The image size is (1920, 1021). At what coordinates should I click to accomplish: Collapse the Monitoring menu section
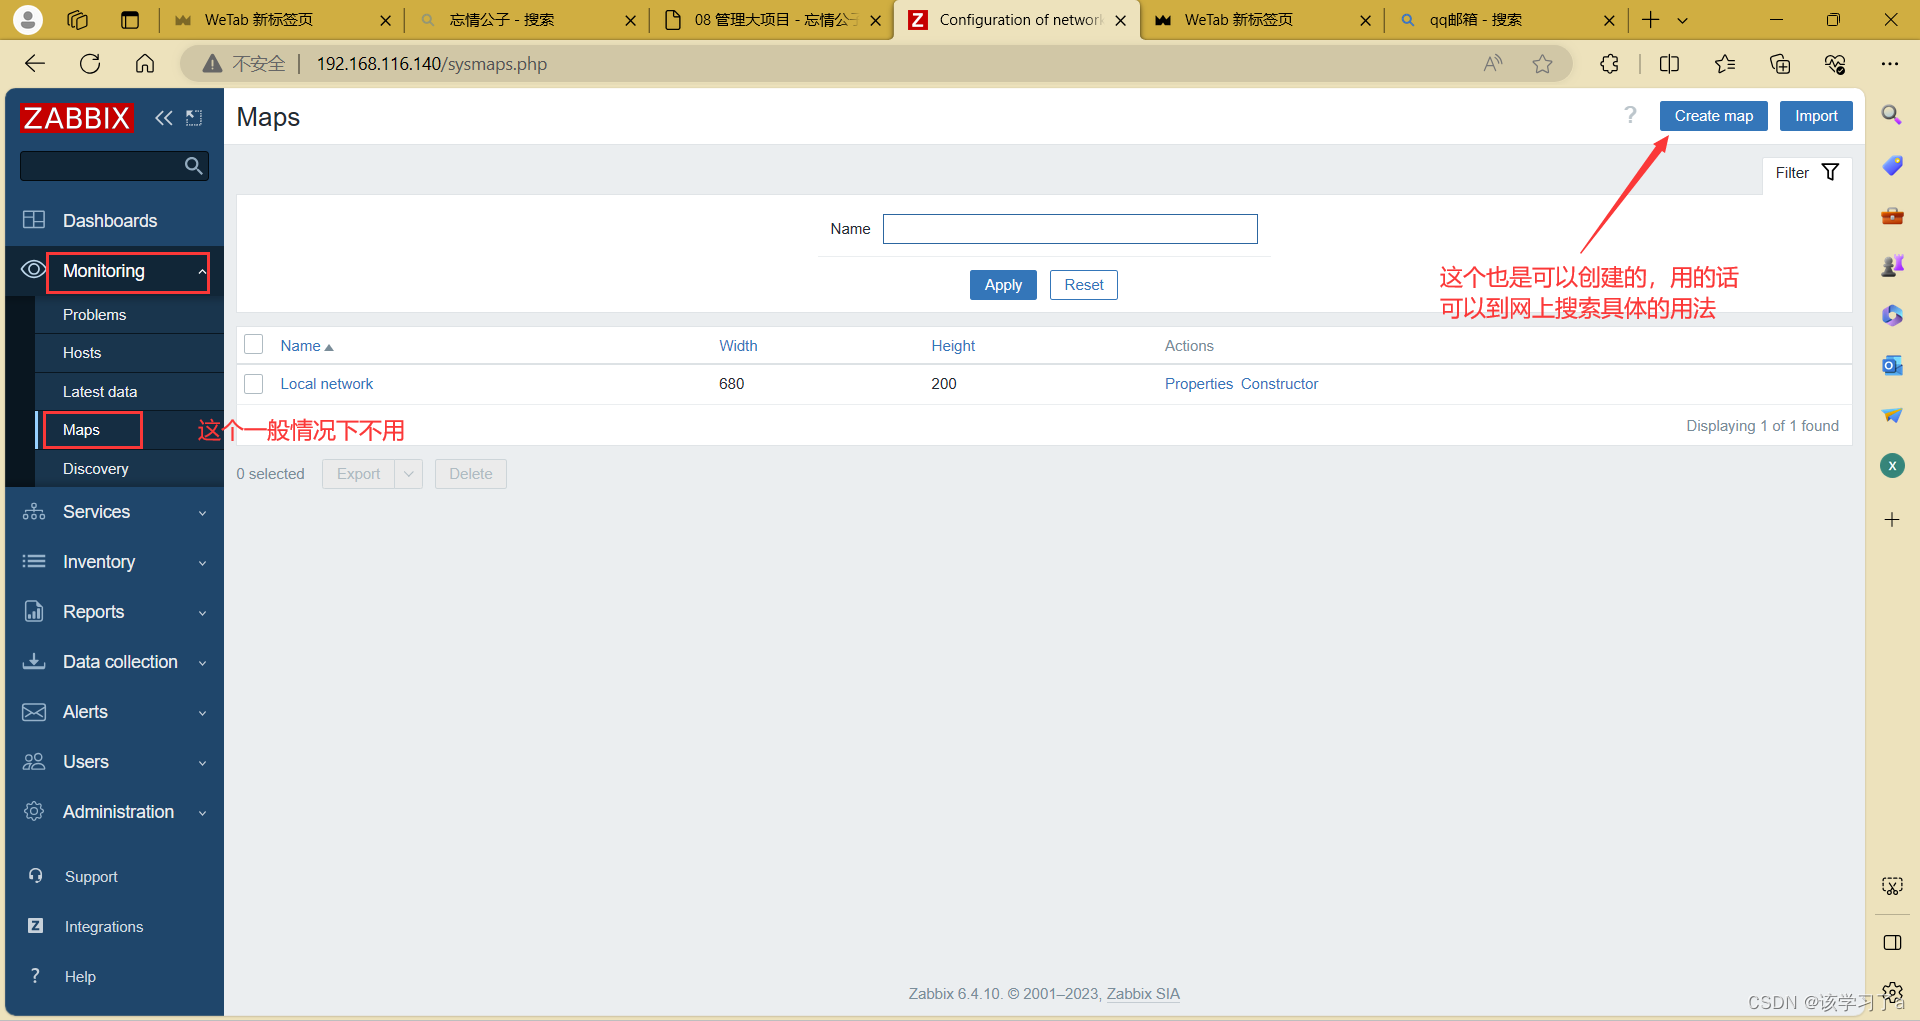[202, 272]
